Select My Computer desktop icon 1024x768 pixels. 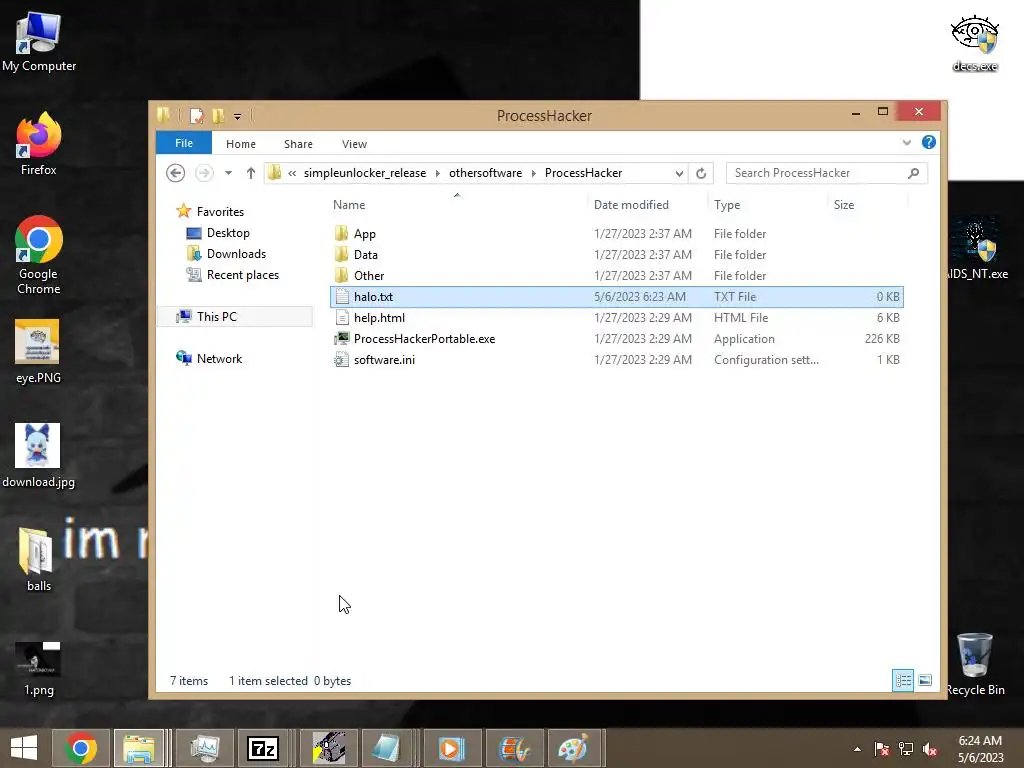tap(39, 41)
